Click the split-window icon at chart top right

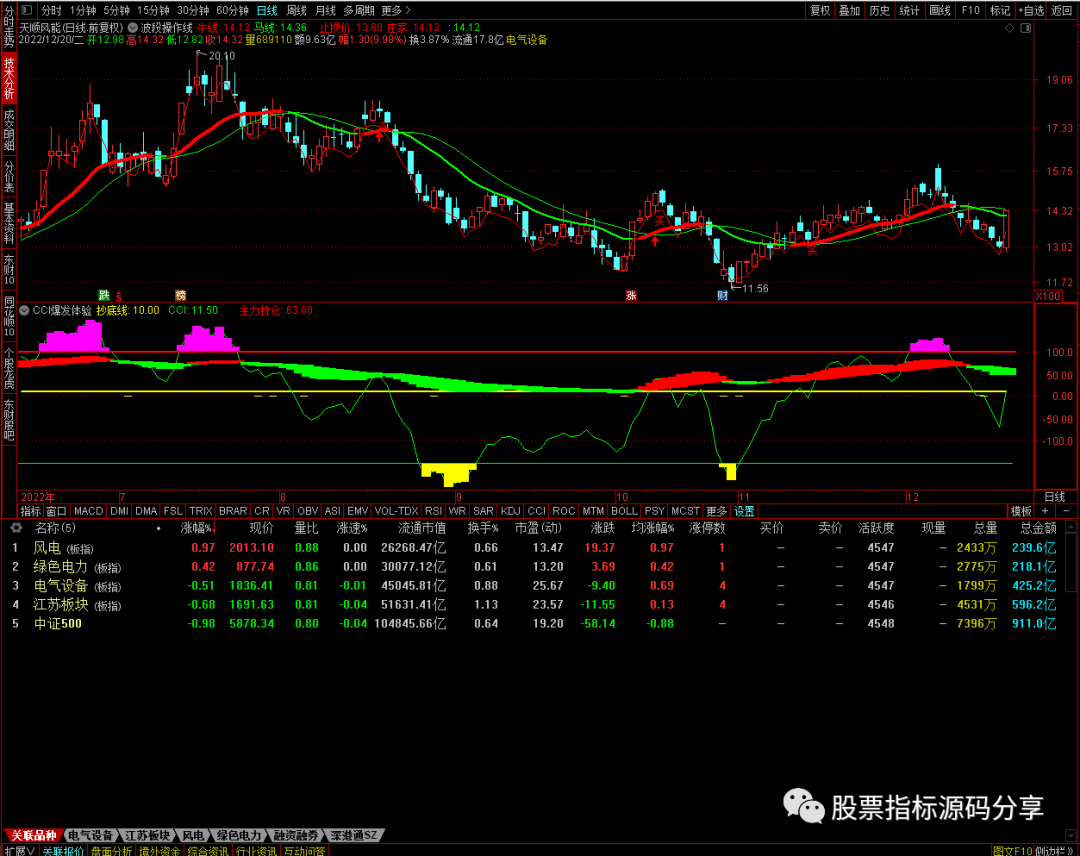pyautogui.click(x=1026, y=28)
